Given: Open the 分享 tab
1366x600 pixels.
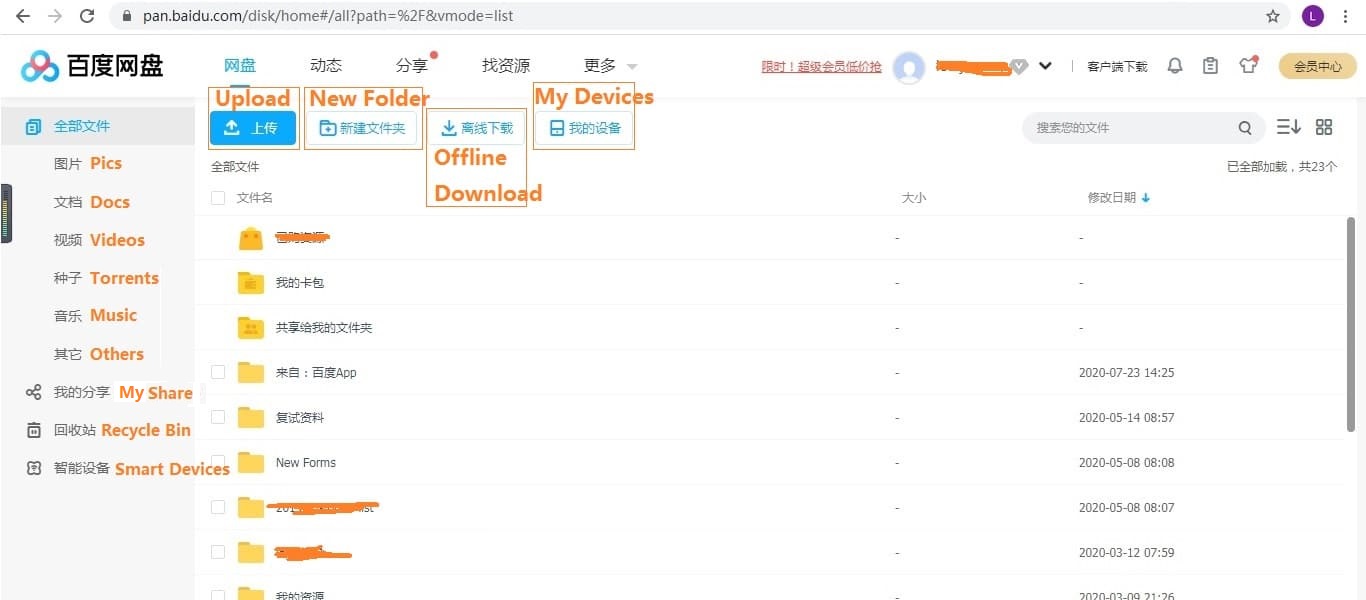Looking at the screenshot, I should 411,66.
